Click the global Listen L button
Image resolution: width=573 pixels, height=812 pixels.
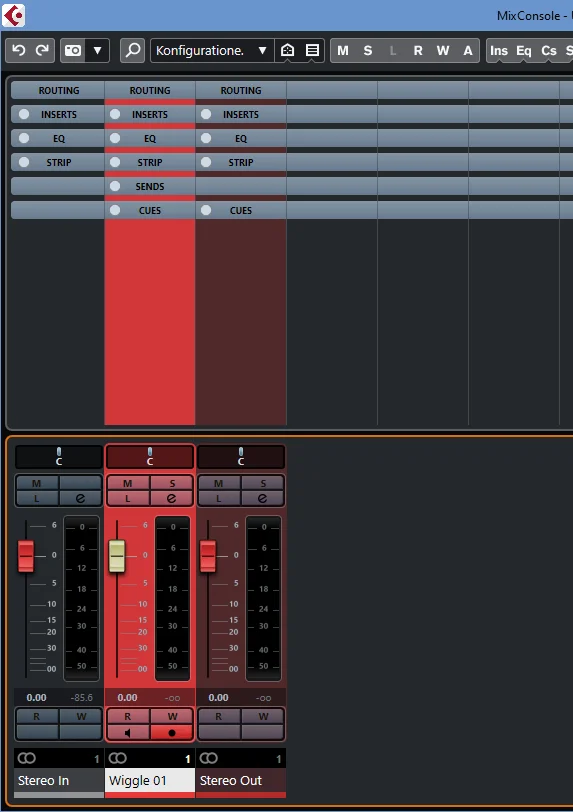393,50
